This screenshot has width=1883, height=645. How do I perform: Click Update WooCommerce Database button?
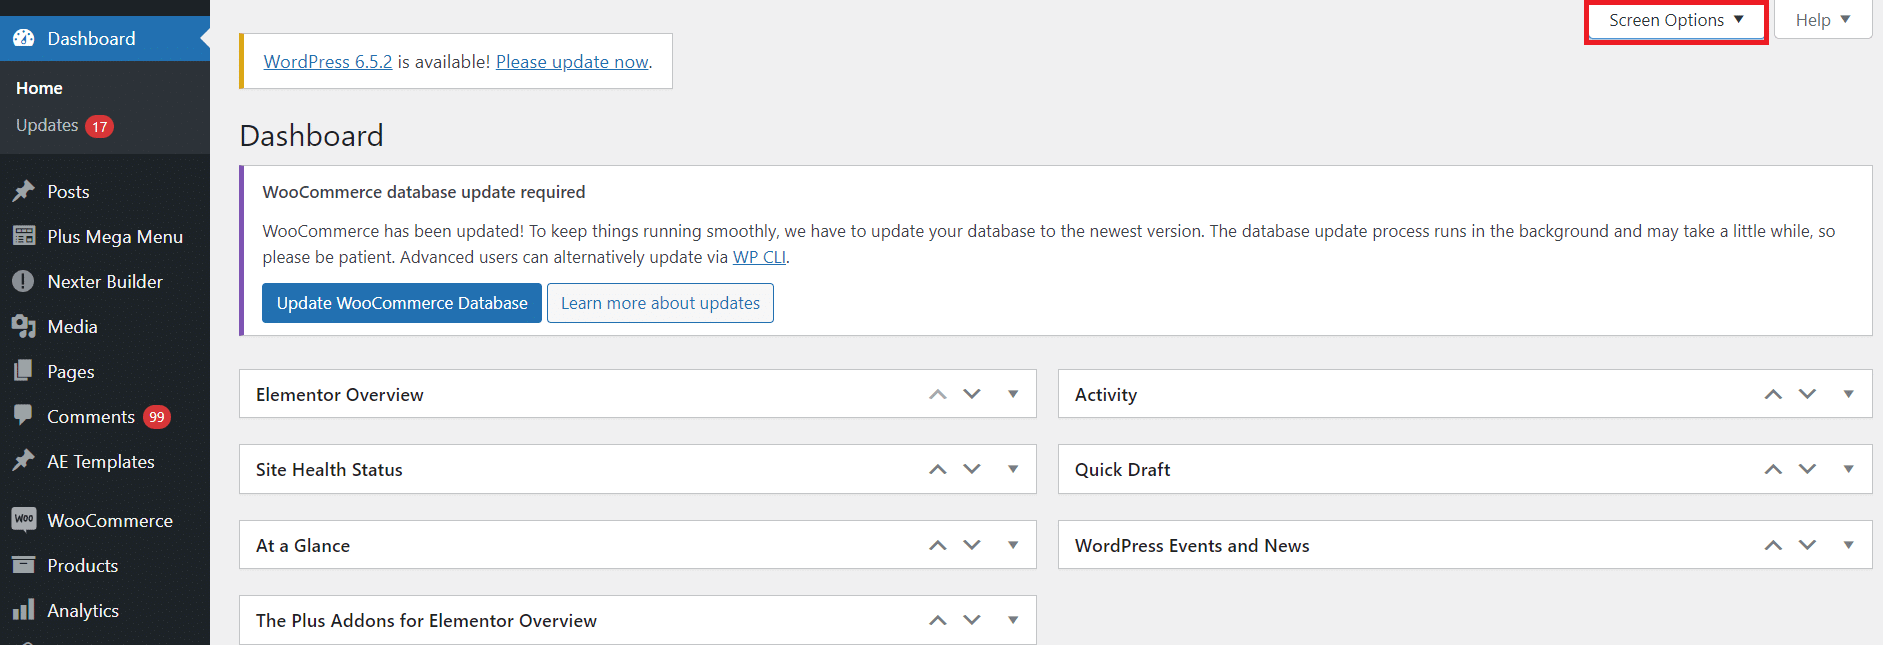(402, 303)
